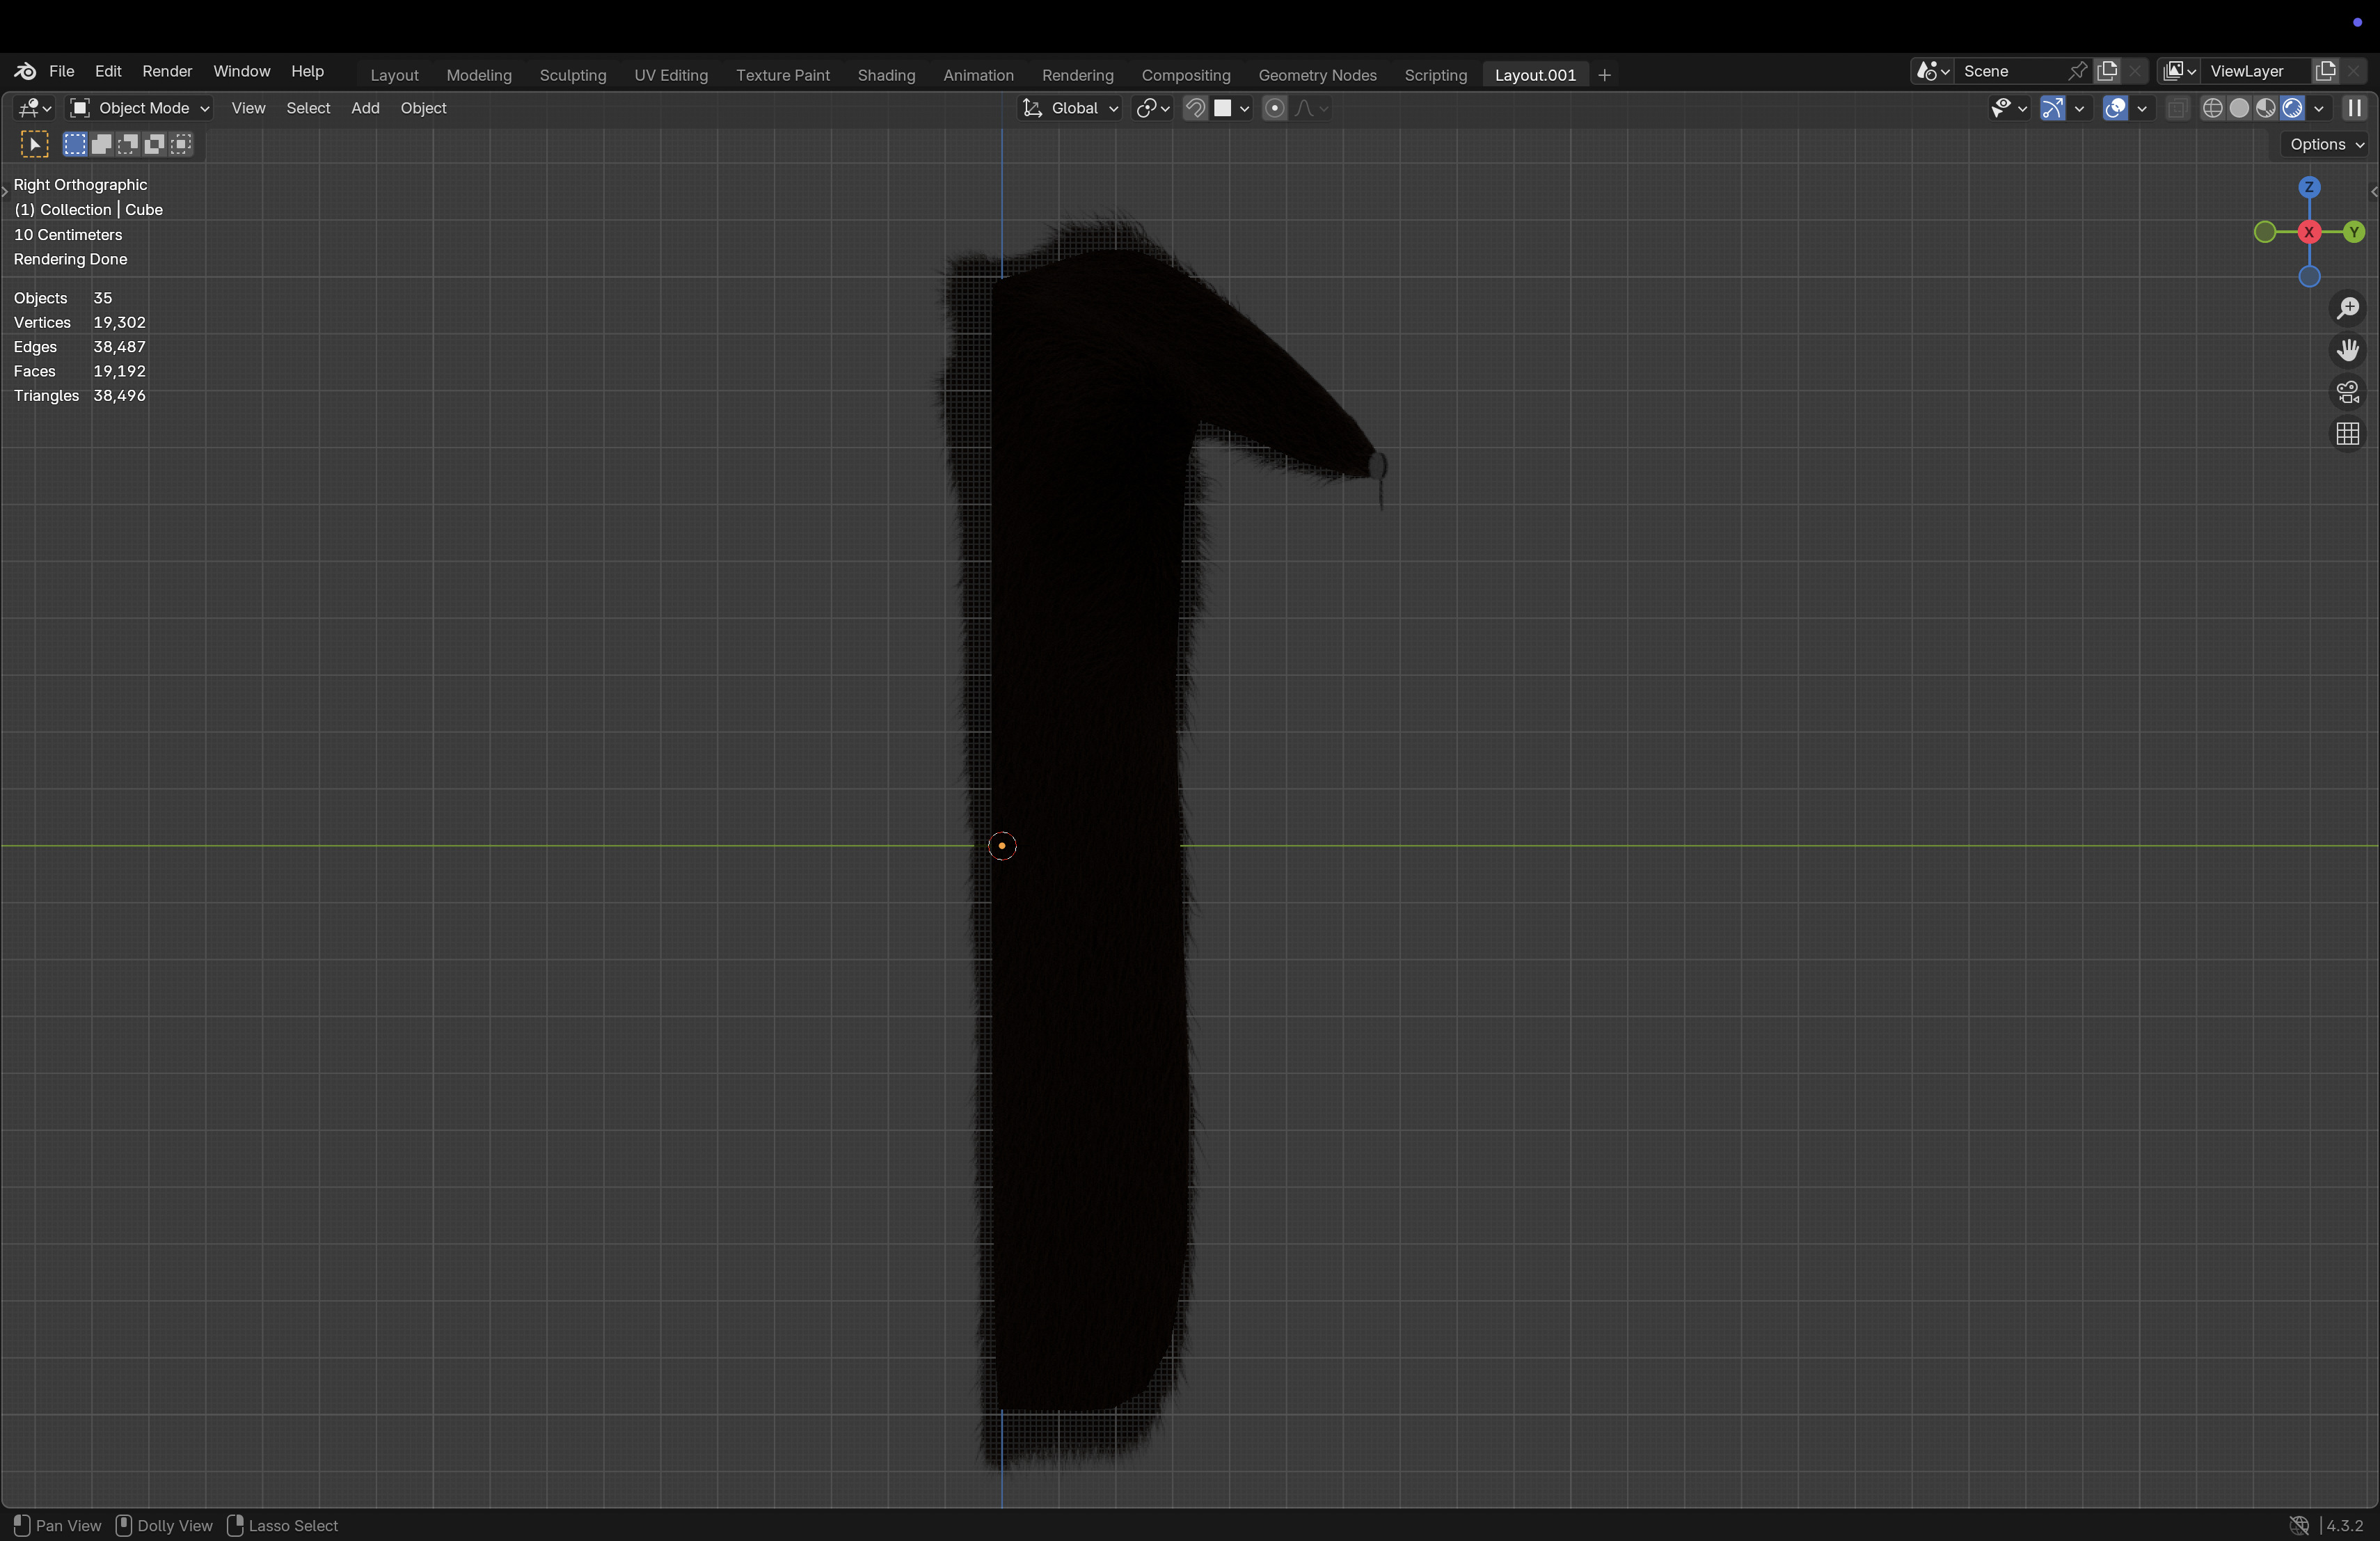Open the proportional editing falloff dropdown
This screenshot has height=1541, width=2380.
pyautogui.click(x=1311, y=108)
